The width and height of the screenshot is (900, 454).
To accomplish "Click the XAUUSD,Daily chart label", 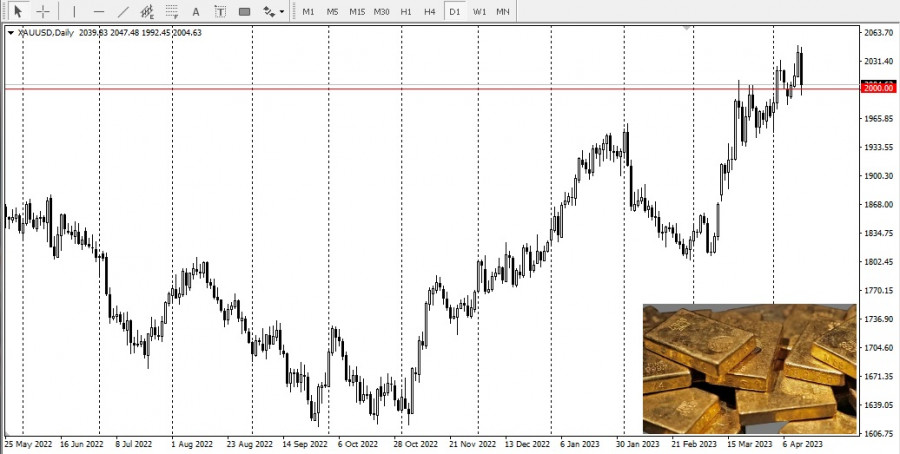I will (x=46, y=33).
